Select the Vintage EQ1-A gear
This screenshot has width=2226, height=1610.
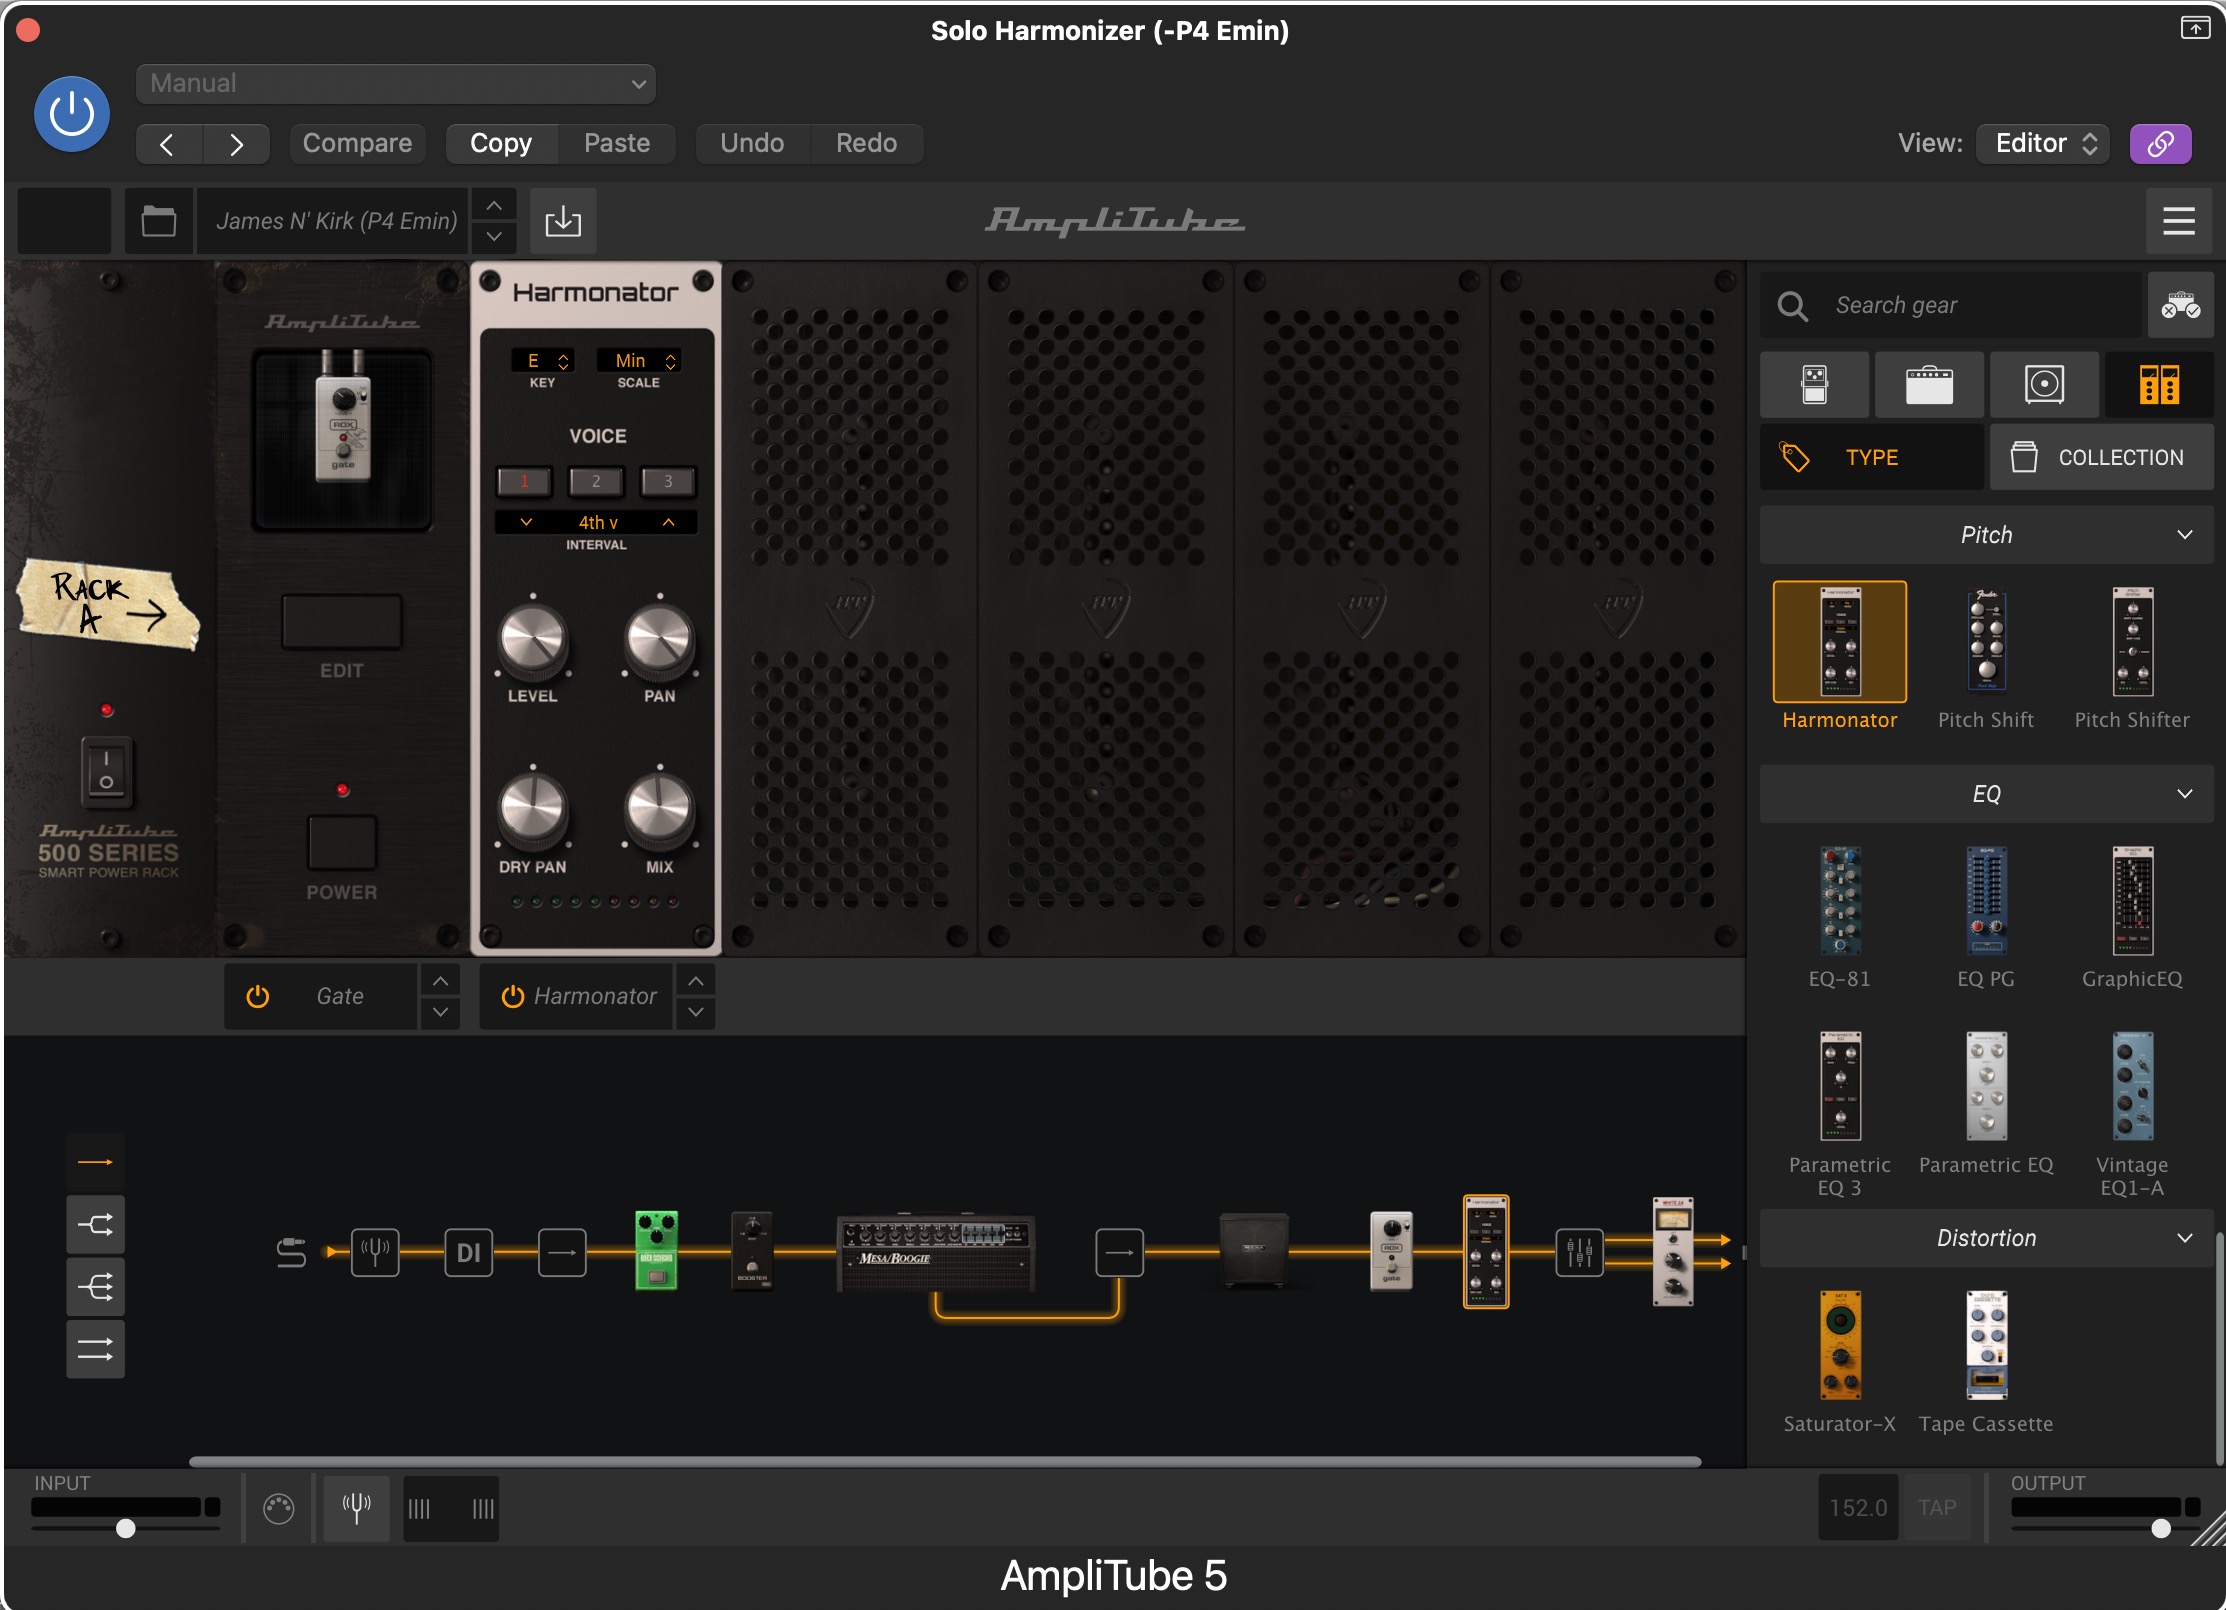pyautogui.click(x=2132, y=1087)
